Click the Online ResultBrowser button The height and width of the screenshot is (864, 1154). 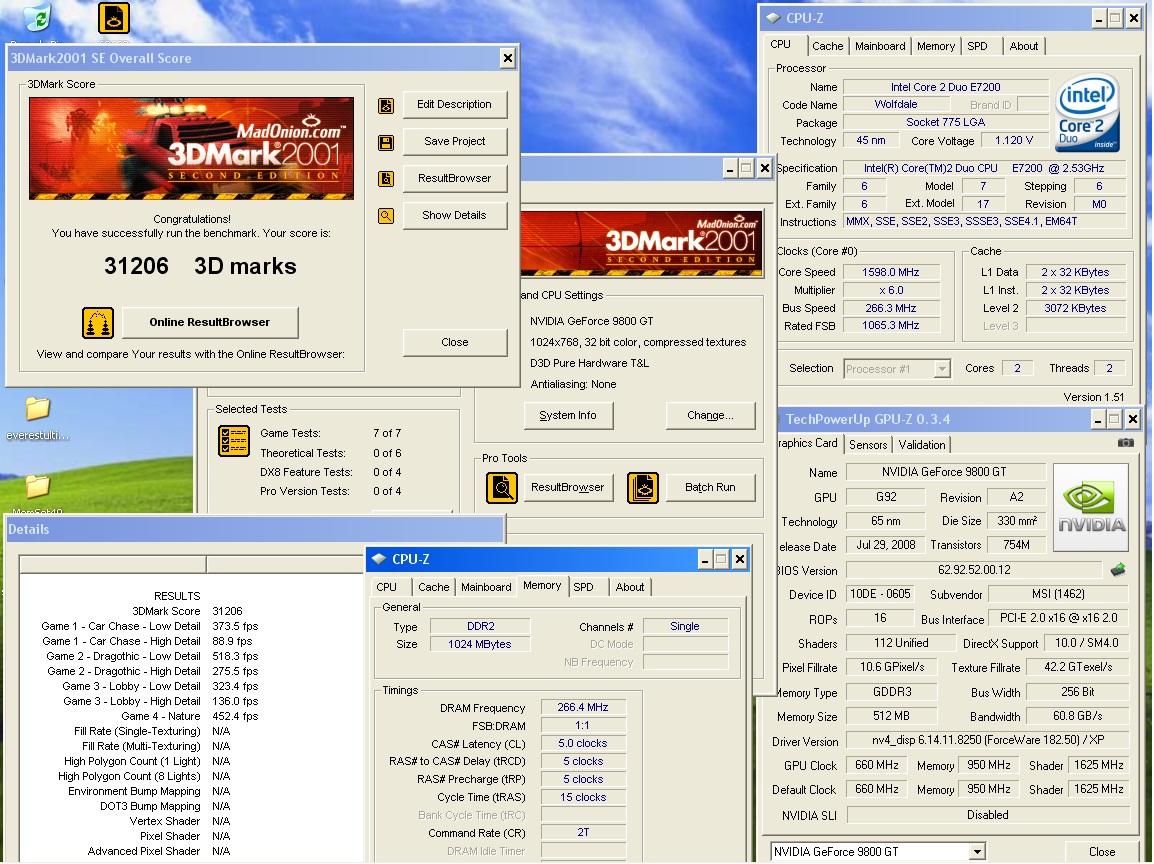click(210, 322)
